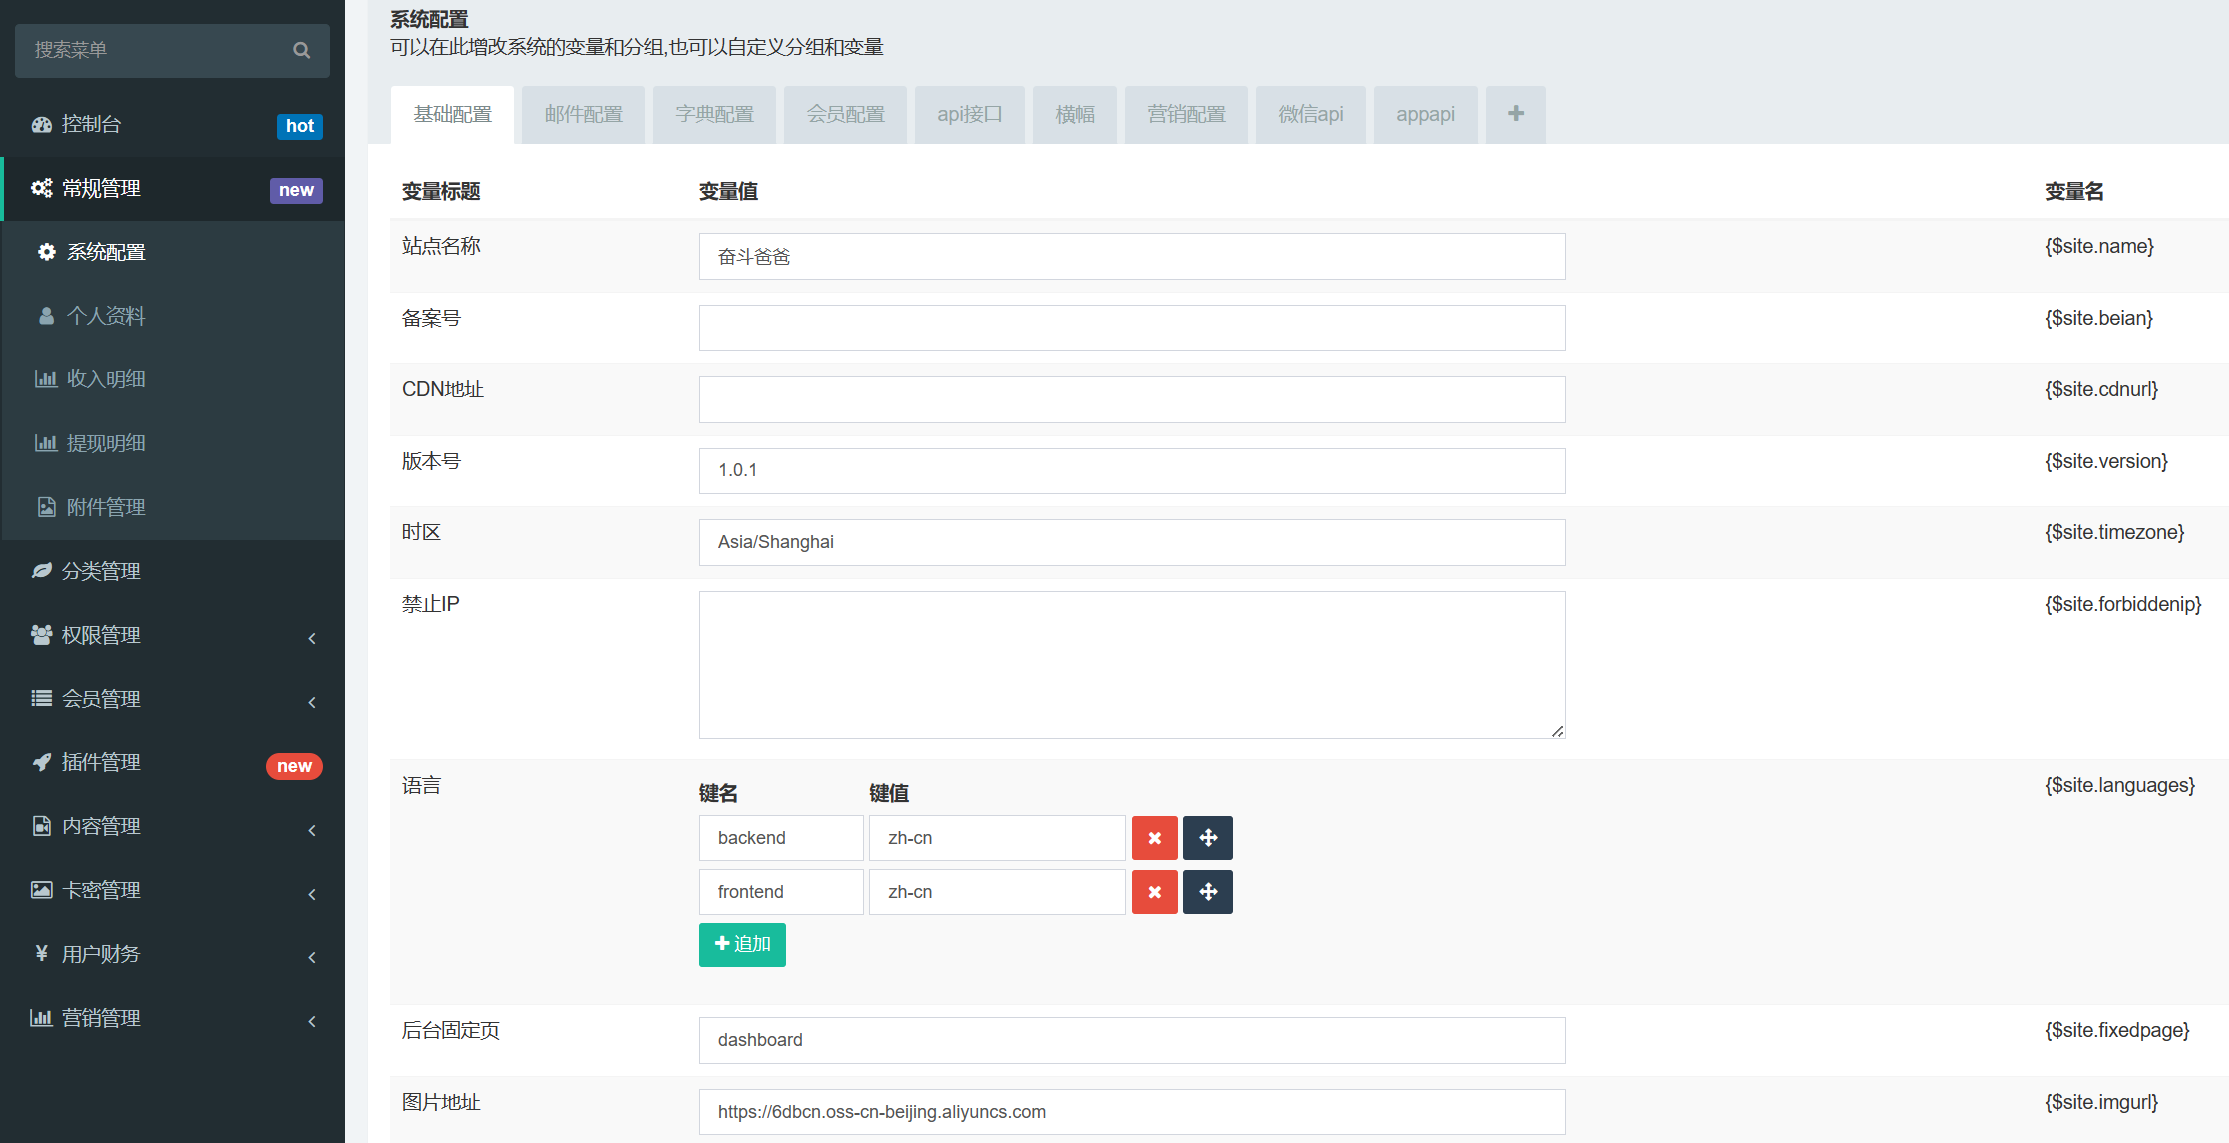Go to 分类管理 menu item

pos(172,571)
